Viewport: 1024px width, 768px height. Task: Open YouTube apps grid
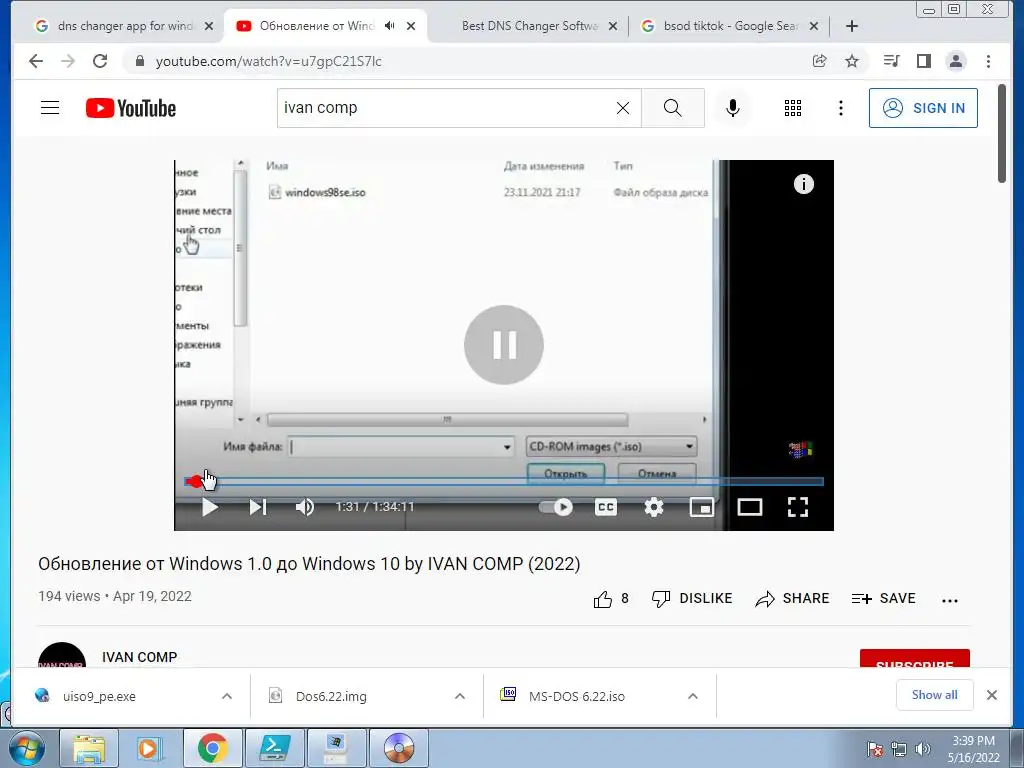pos(793,108)
